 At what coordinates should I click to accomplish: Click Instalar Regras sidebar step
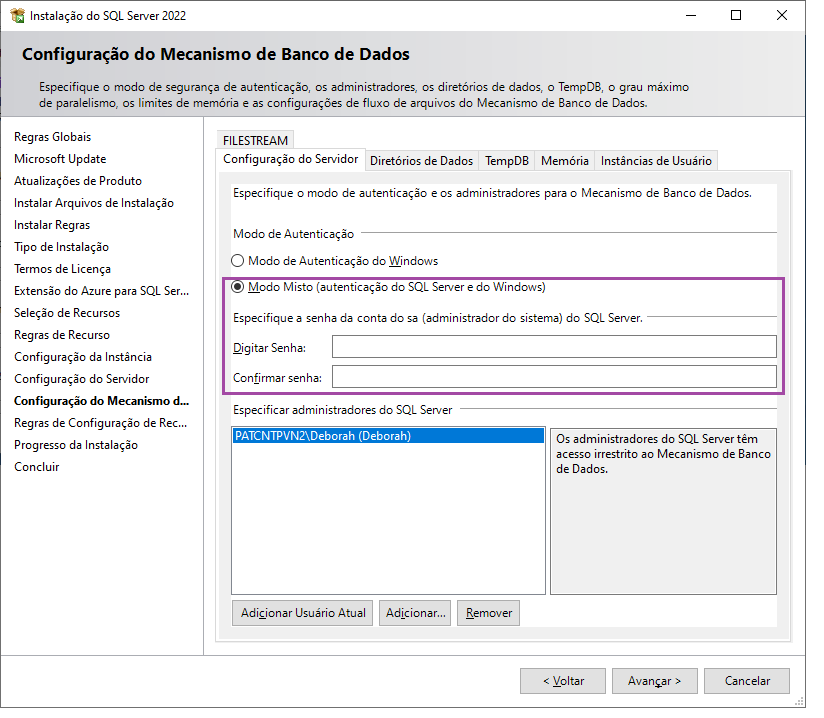pos(52,225)
